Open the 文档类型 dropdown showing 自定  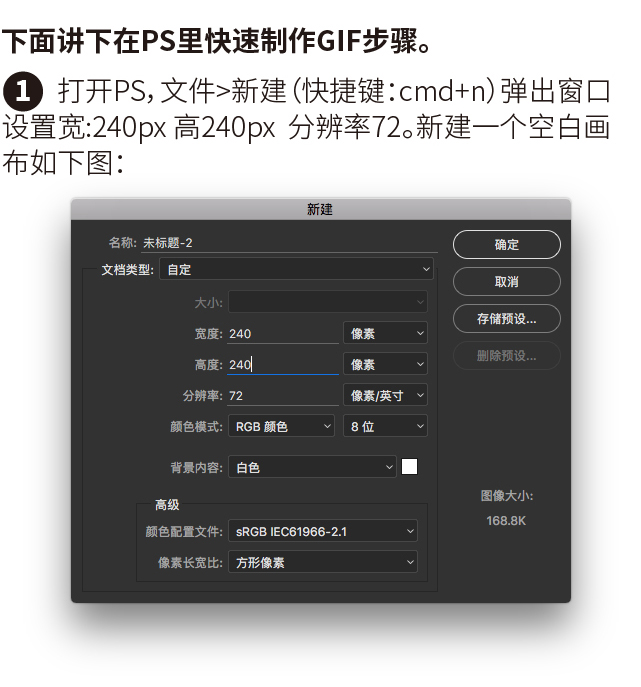pos(296,269)
